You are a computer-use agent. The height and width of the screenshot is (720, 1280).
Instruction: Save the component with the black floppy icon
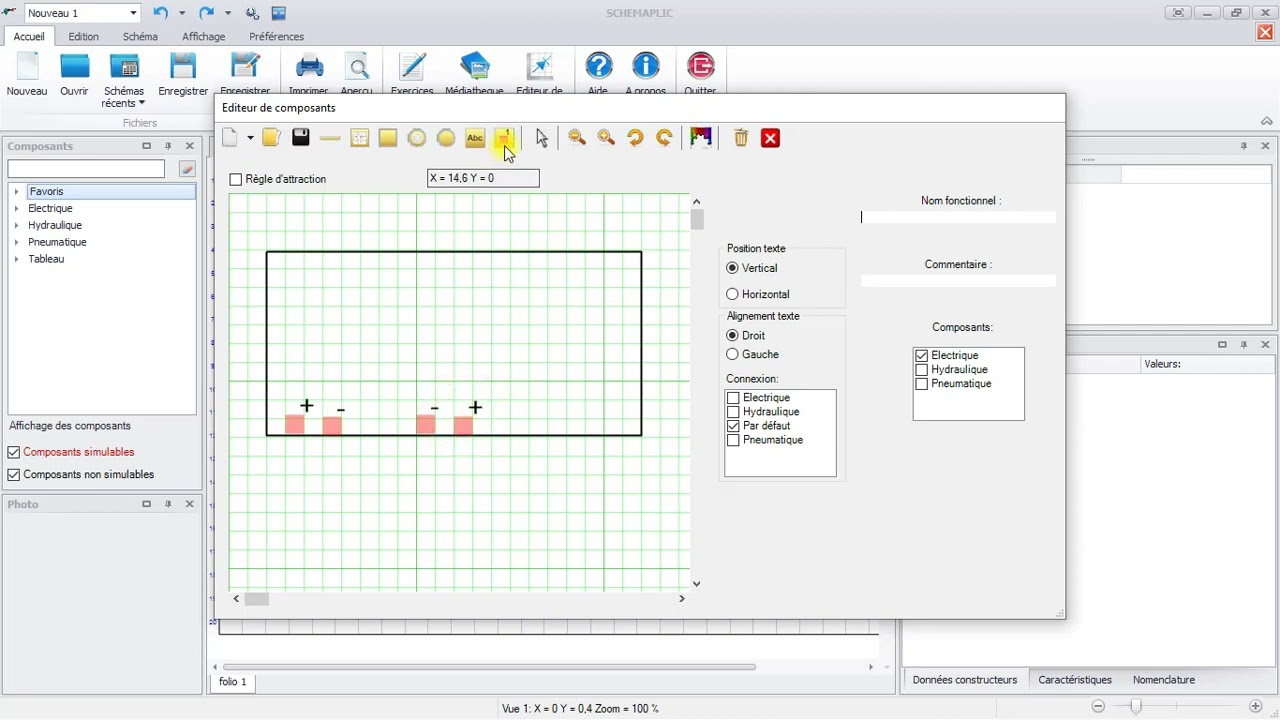coord(301,138)
